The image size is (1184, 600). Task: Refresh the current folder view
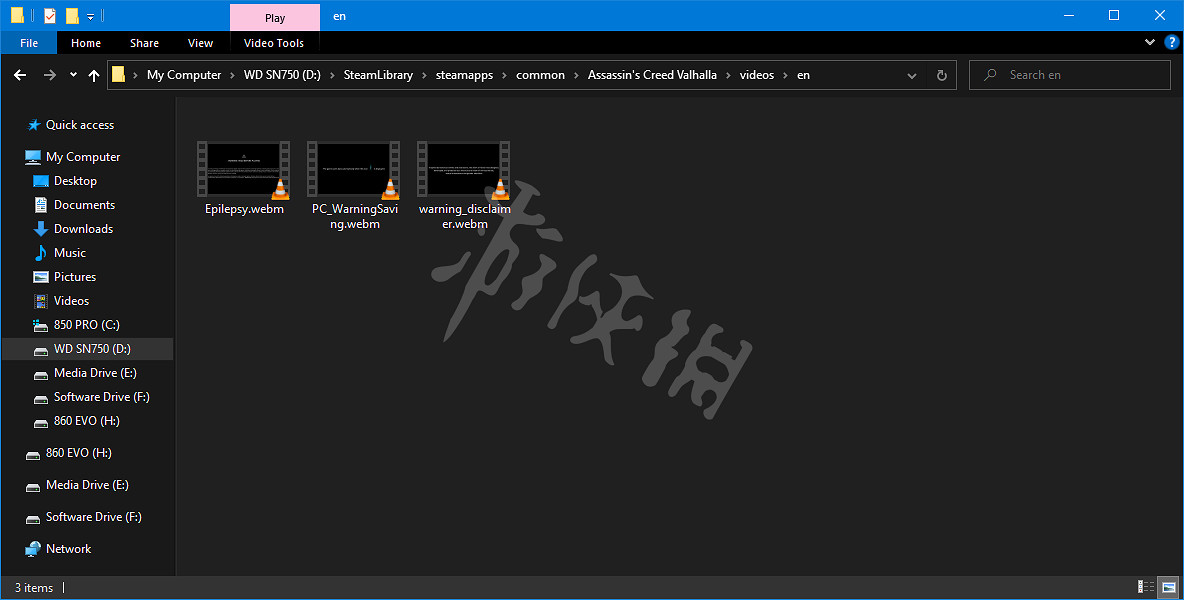point(941,75)
